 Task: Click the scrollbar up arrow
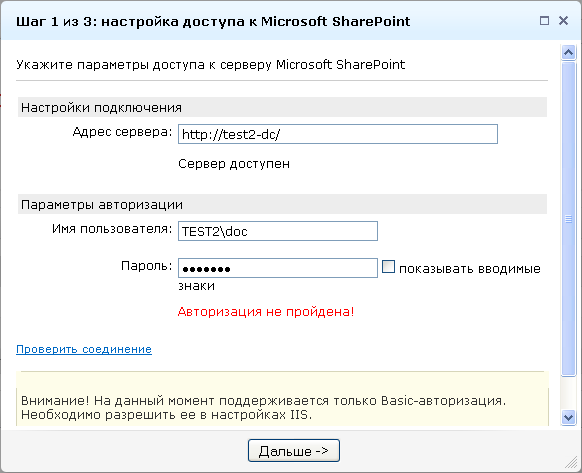click(568, 52)
